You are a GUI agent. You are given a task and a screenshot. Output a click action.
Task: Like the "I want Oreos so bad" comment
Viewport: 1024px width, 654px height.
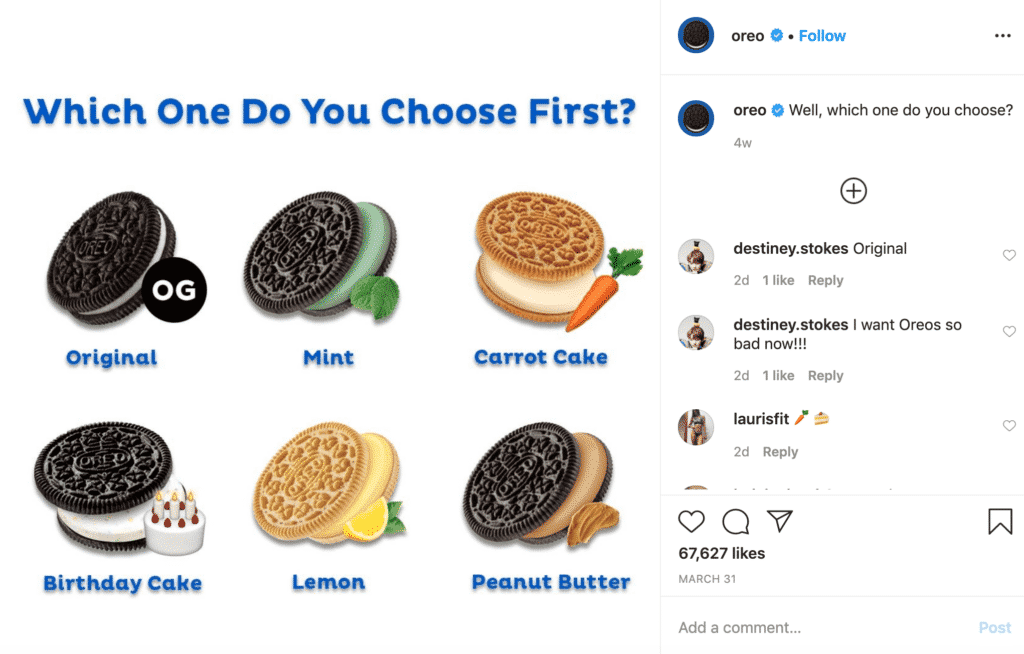[x=1009, y=331]
